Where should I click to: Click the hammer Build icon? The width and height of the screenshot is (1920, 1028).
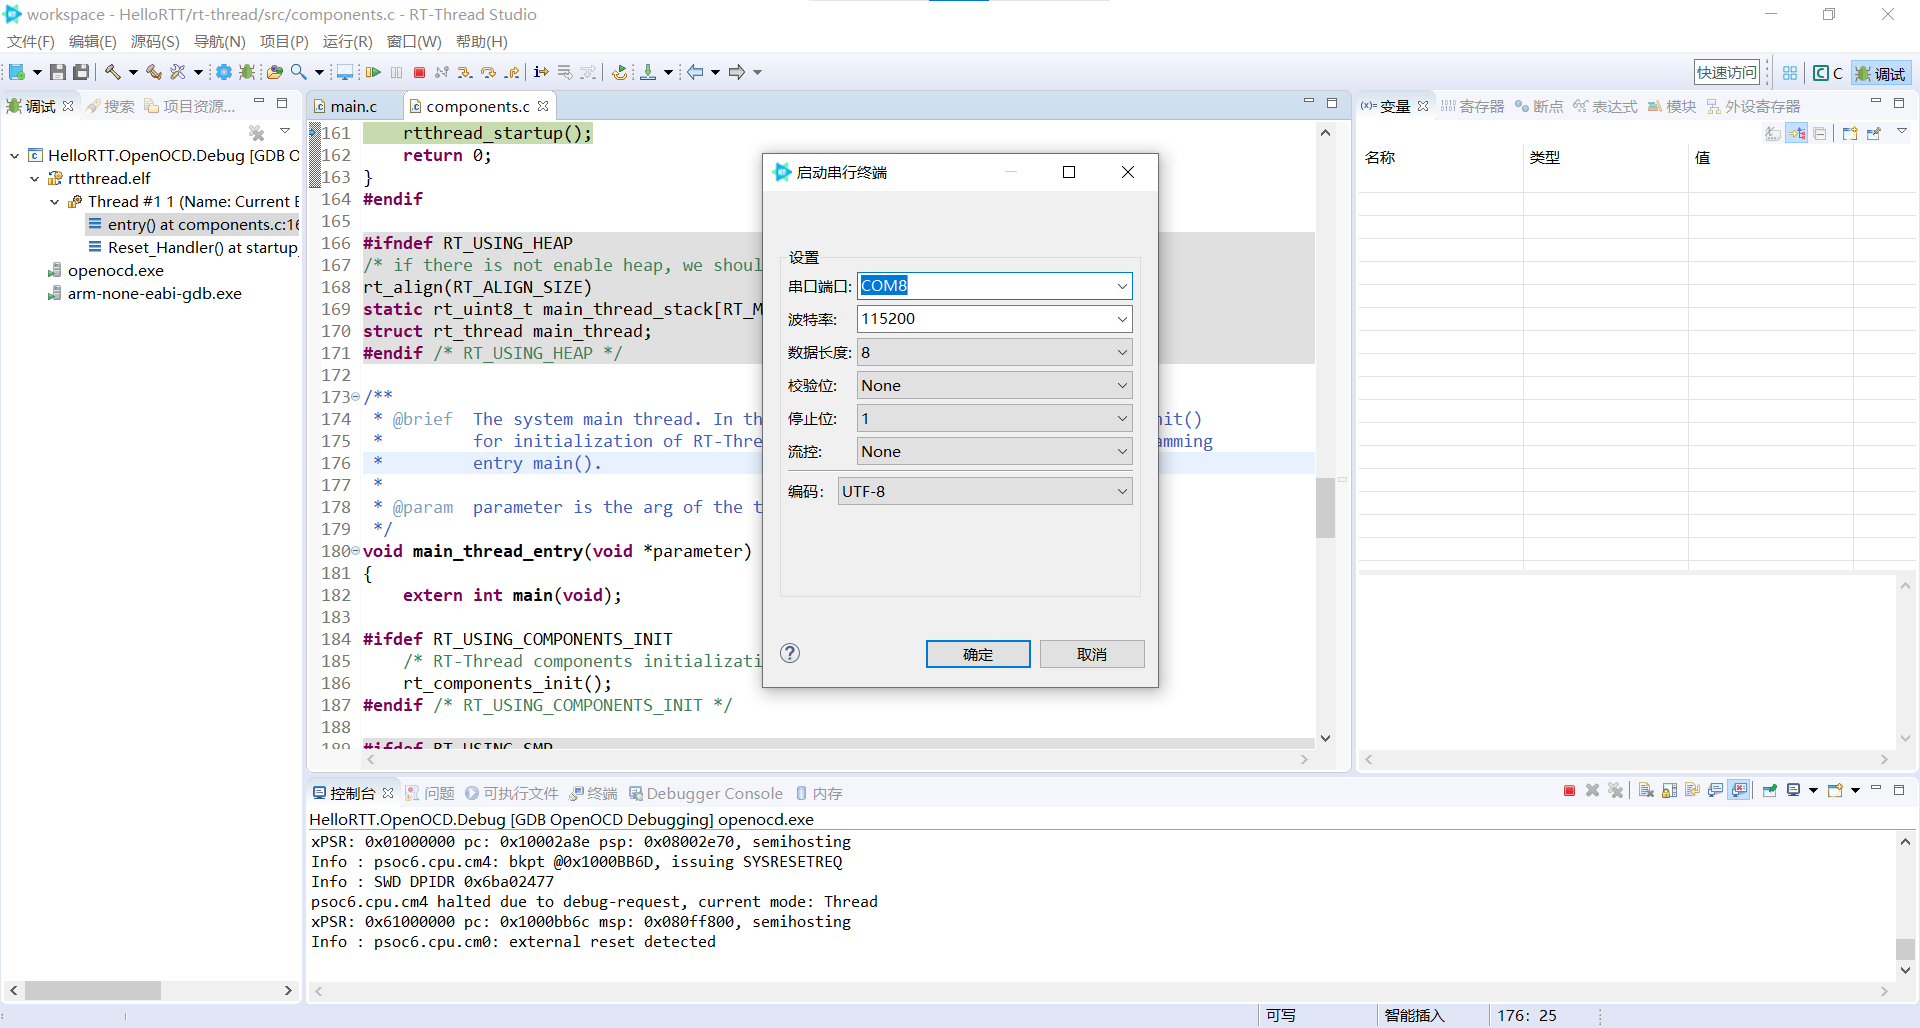[113, 72]
